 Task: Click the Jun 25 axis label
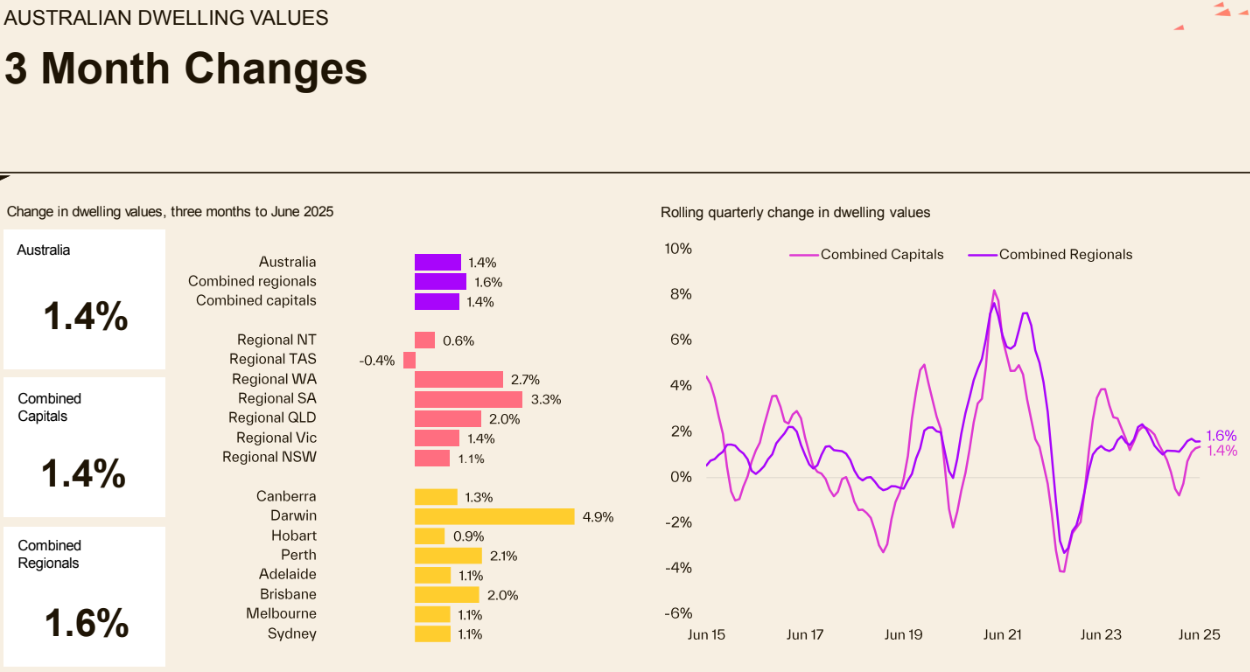[1199, 635]
